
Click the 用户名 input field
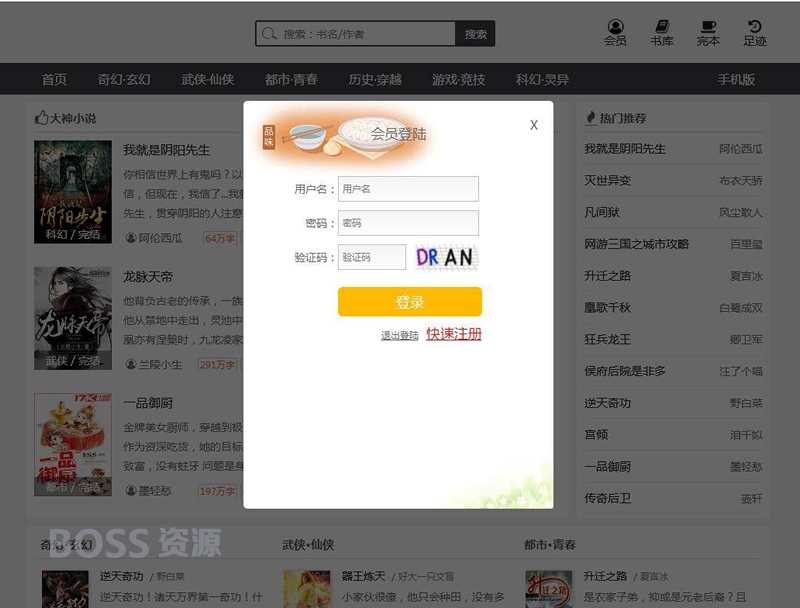pos(408,189)
